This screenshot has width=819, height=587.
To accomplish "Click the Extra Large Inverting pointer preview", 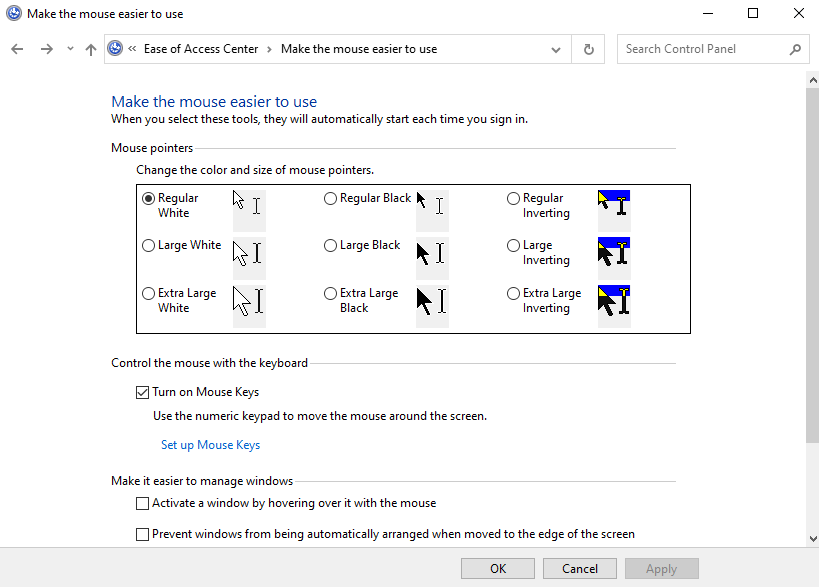I will tap(613, 301).
